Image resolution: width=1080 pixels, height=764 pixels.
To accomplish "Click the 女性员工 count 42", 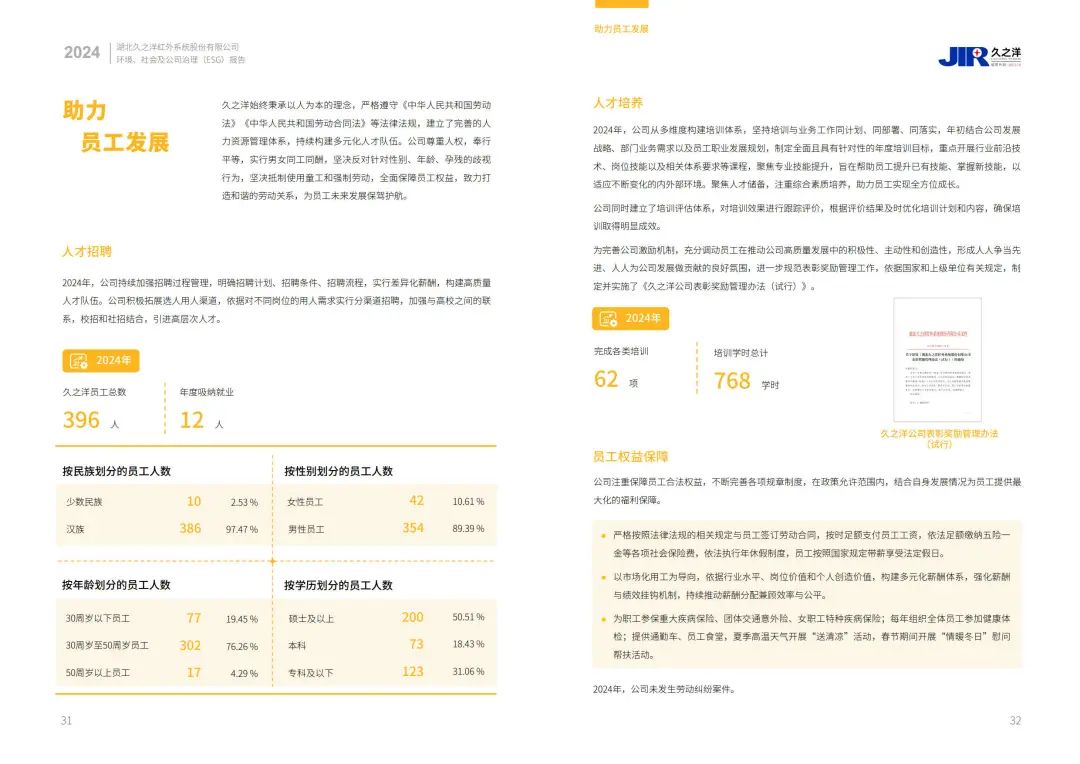I will click(x=417, y=500).
